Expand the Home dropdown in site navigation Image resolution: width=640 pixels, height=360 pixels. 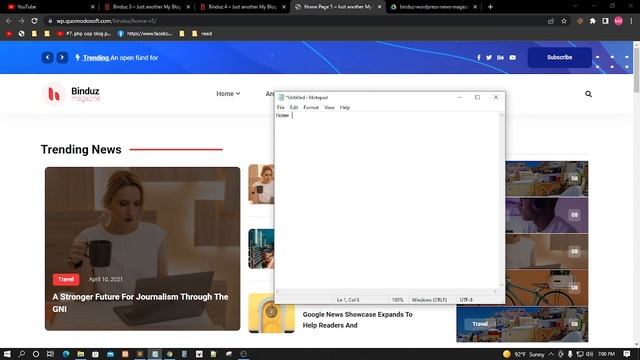[x=228, y=94]
